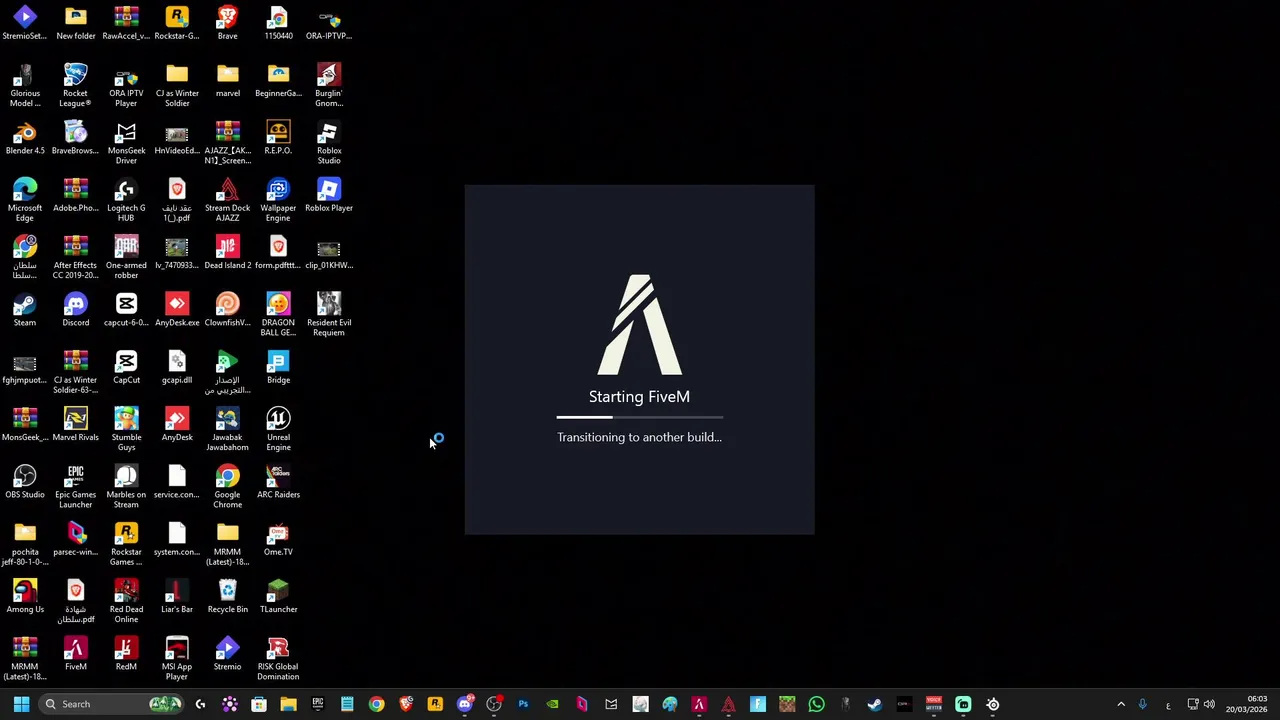Select the Burglin' Gnomes desktop icon
1280x720 pixels.
329,85
